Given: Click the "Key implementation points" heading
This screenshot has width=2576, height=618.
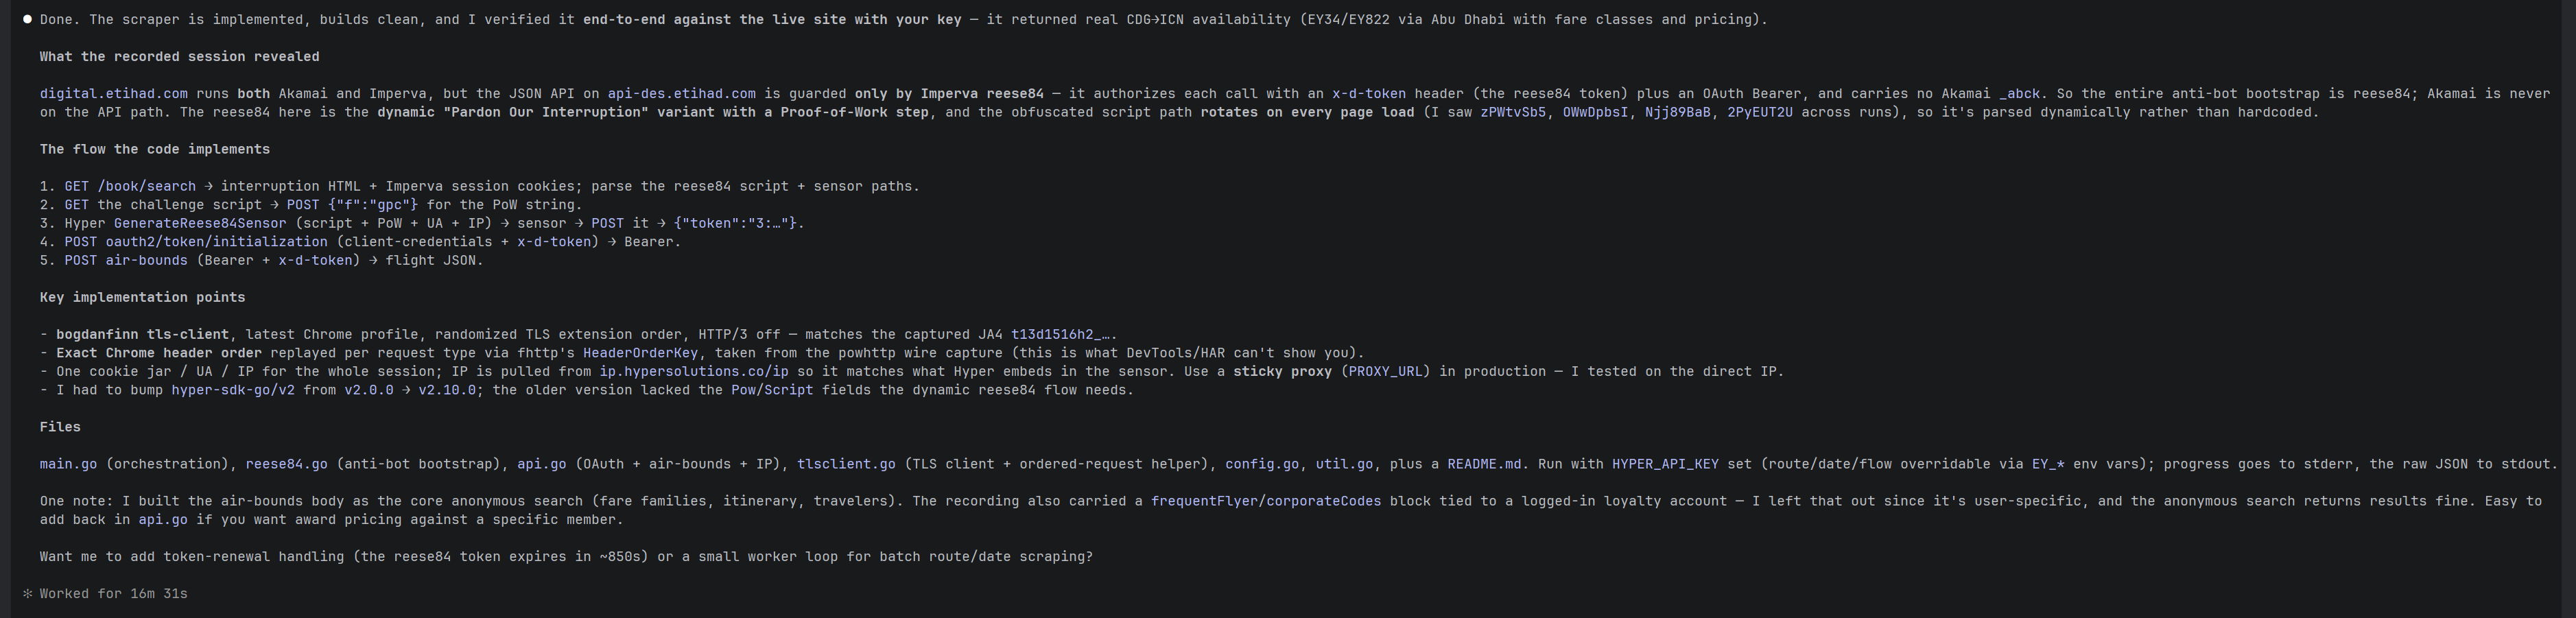Looking at the screenshot, I should click(142, 297).
